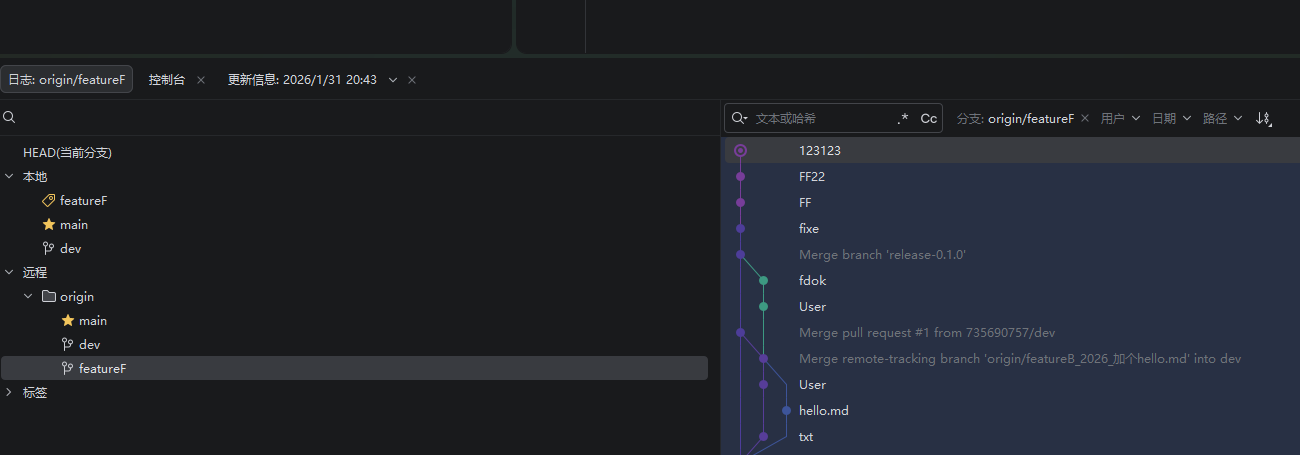Image resolution: width=1300 pixels, height=455 pixels.
Task: Switch to the 控制台 tab
Action: (x=167, y=79)
